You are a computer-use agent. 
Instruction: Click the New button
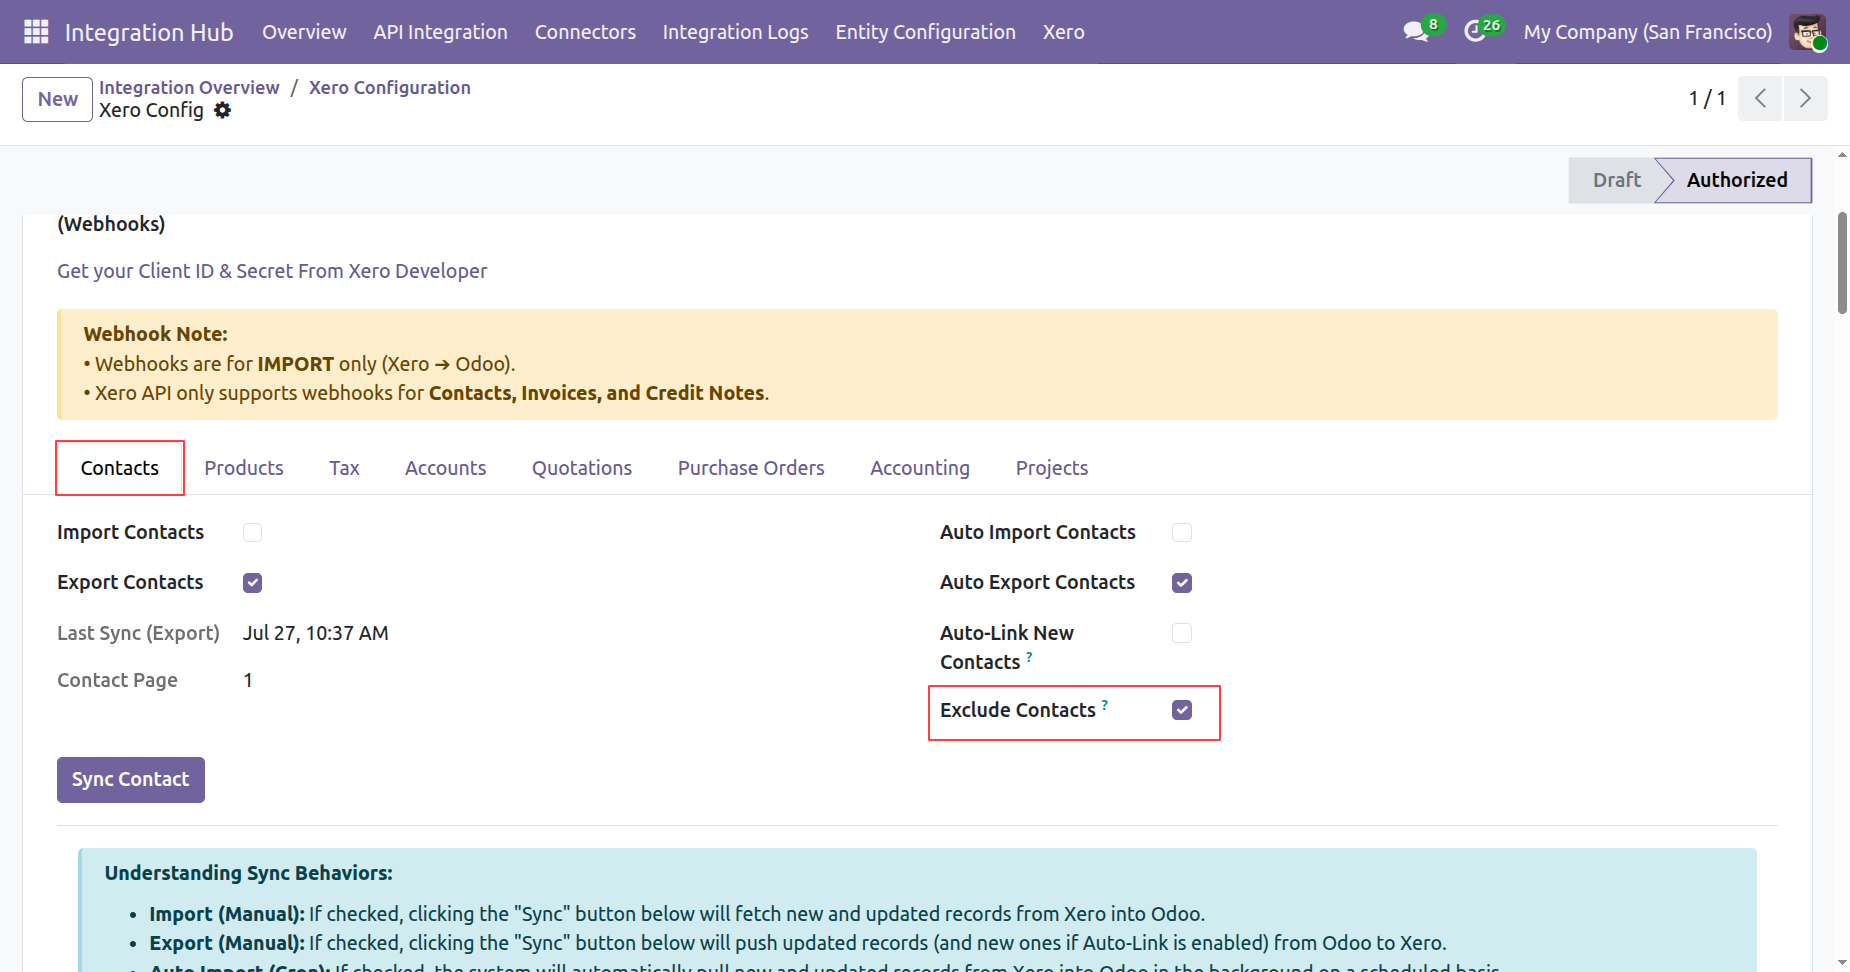pos(58,99)
